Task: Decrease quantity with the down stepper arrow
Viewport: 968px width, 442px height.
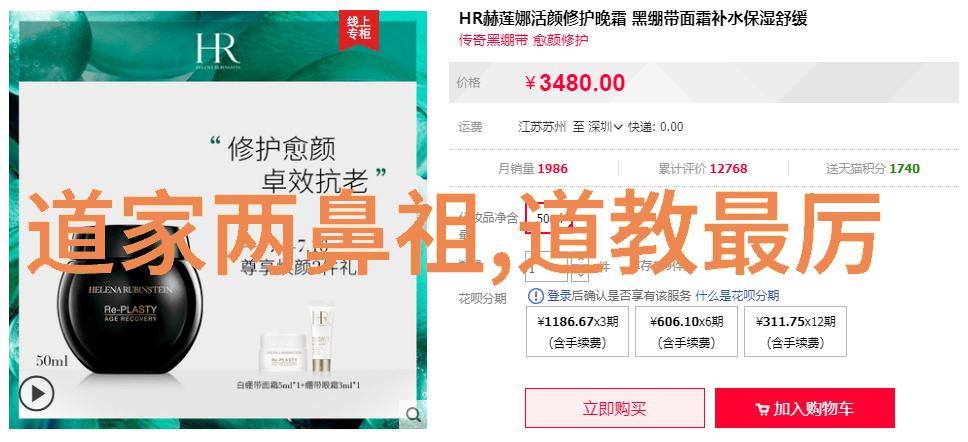Action: tap(580, 275)
